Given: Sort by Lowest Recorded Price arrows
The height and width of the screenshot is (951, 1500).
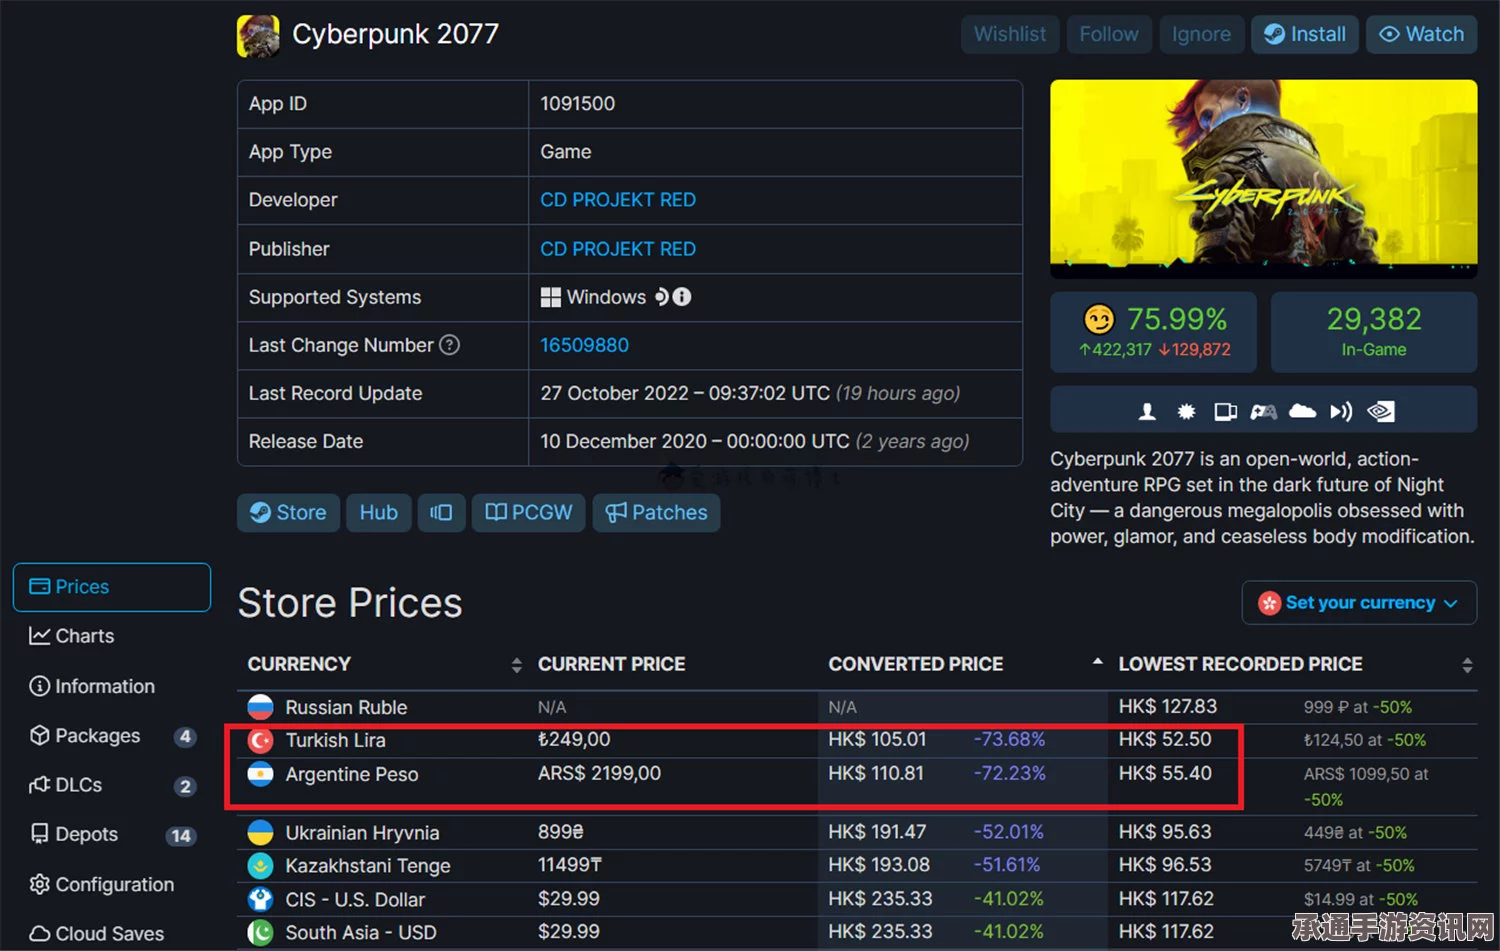Looking at the screenshot, I should point(1467,665).
